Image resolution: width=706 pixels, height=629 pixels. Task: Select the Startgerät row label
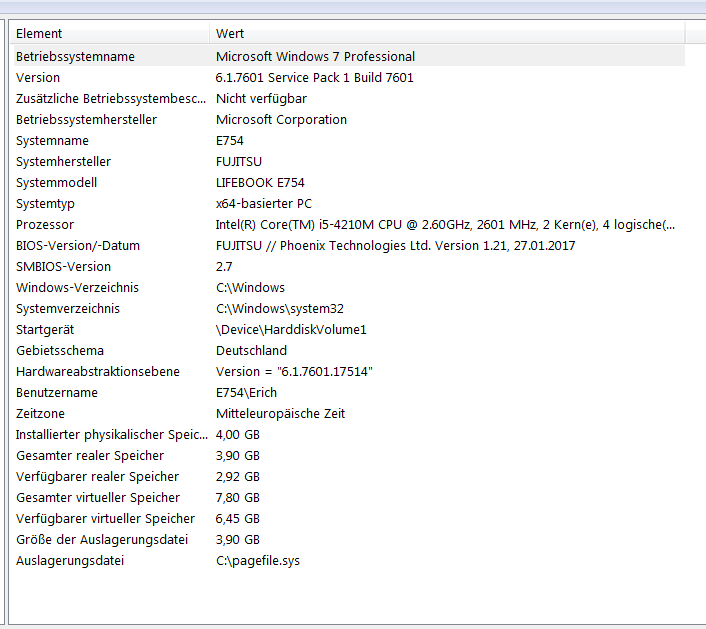pos(45,330)
